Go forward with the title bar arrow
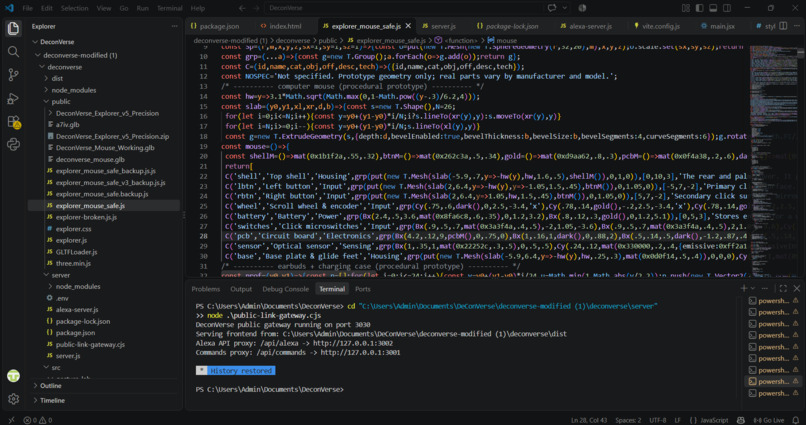This screenshot has width=806, height=425. tap(257, 8)
